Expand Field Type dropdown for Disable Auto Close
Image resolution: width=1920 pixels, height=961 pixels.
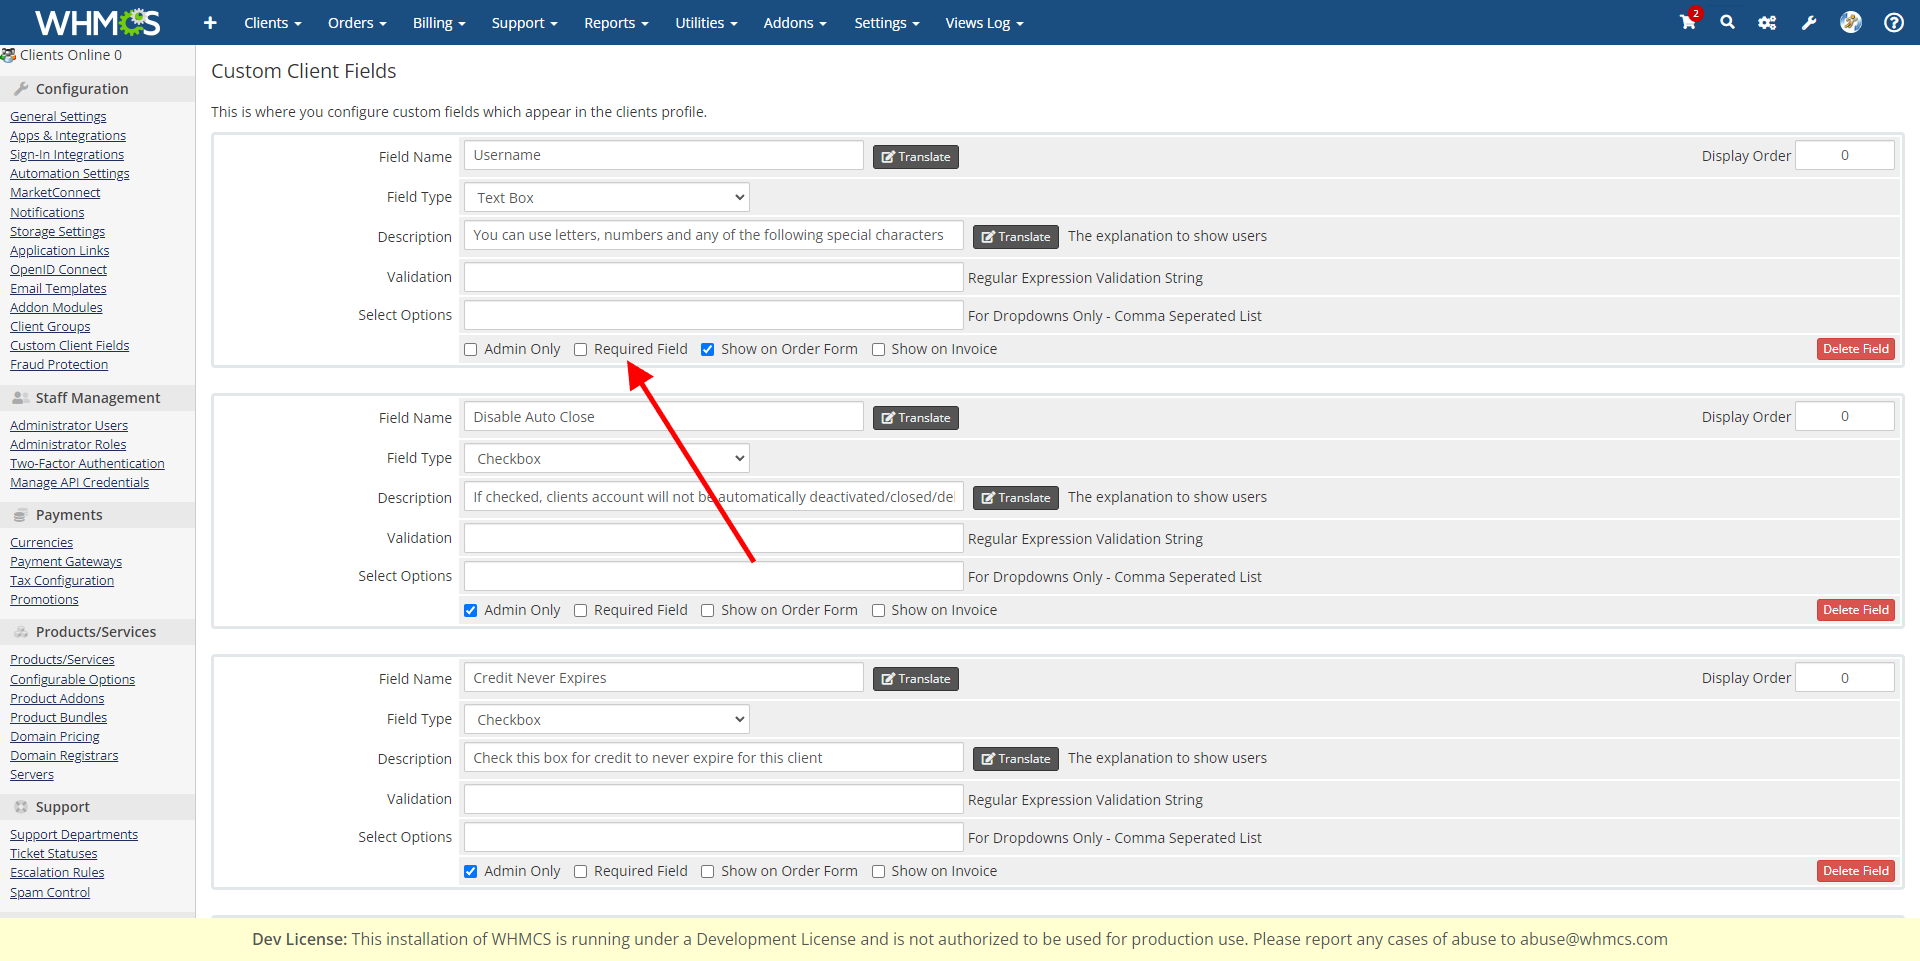point(606,459)
